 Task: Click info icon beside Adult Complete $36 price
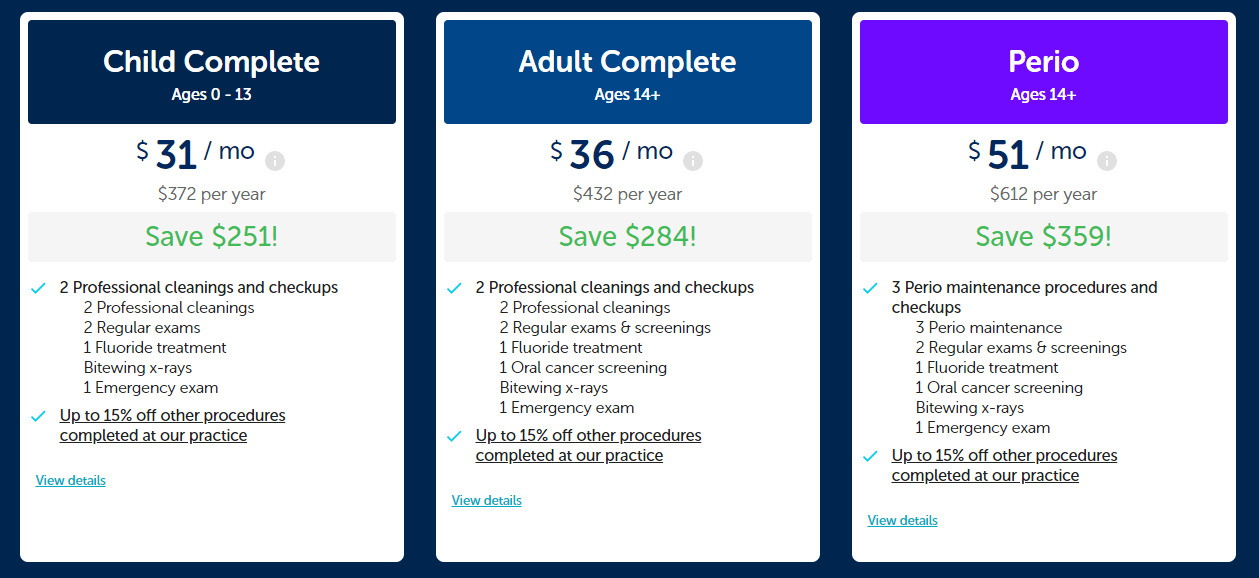[692, 161]
